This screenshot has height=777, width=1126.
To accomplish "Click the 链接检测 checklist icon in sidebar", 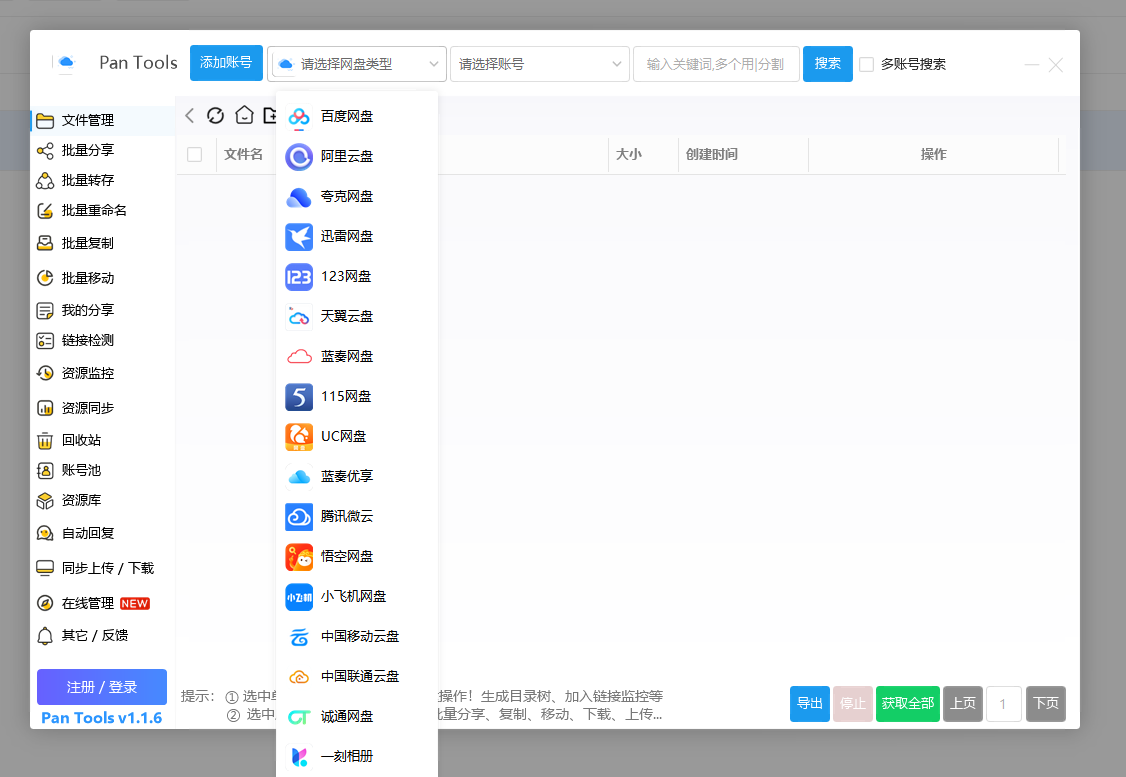I will point(45,340).
